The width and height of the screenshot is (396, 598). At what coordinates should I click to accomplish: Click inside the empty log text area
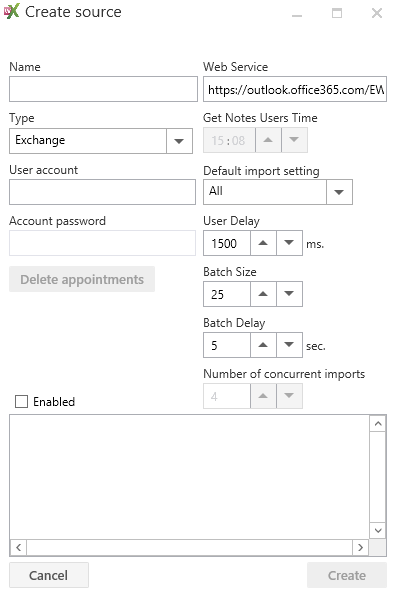click(x=189, y=477)
